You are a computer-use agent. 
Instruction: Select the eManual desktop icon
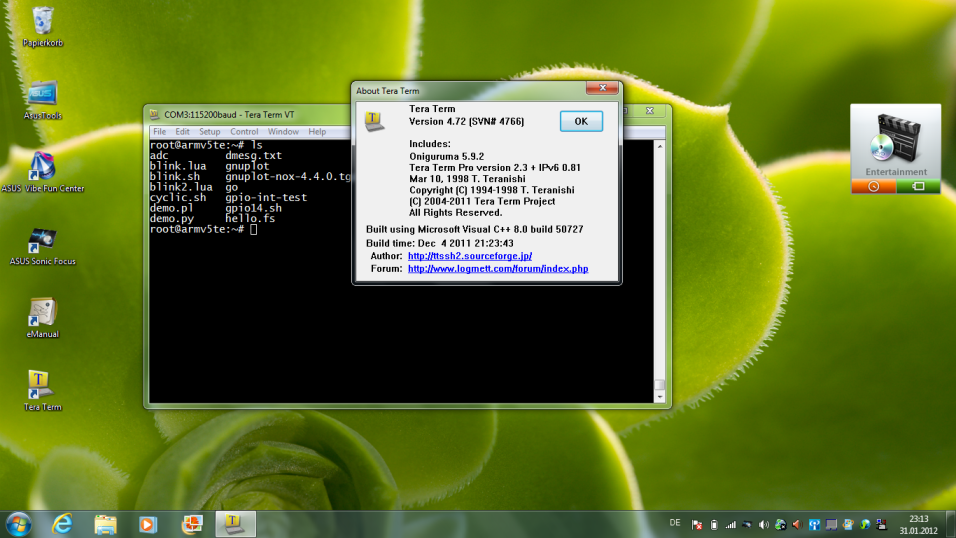[43, 318]
